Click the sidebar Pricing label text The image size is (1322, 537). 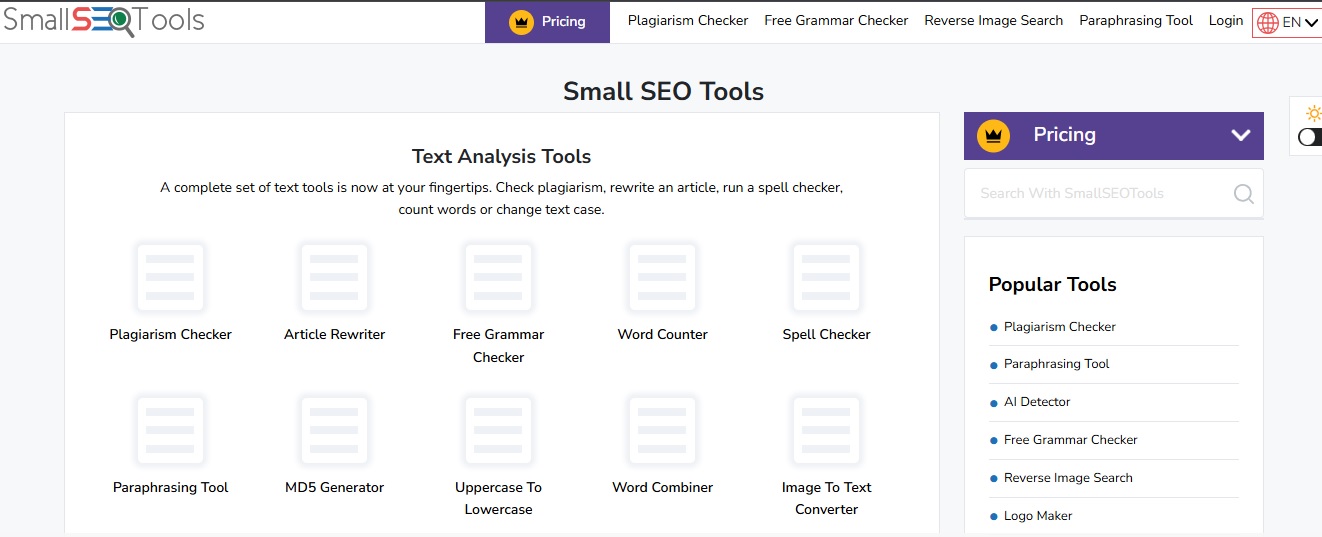pos(1064,134)
